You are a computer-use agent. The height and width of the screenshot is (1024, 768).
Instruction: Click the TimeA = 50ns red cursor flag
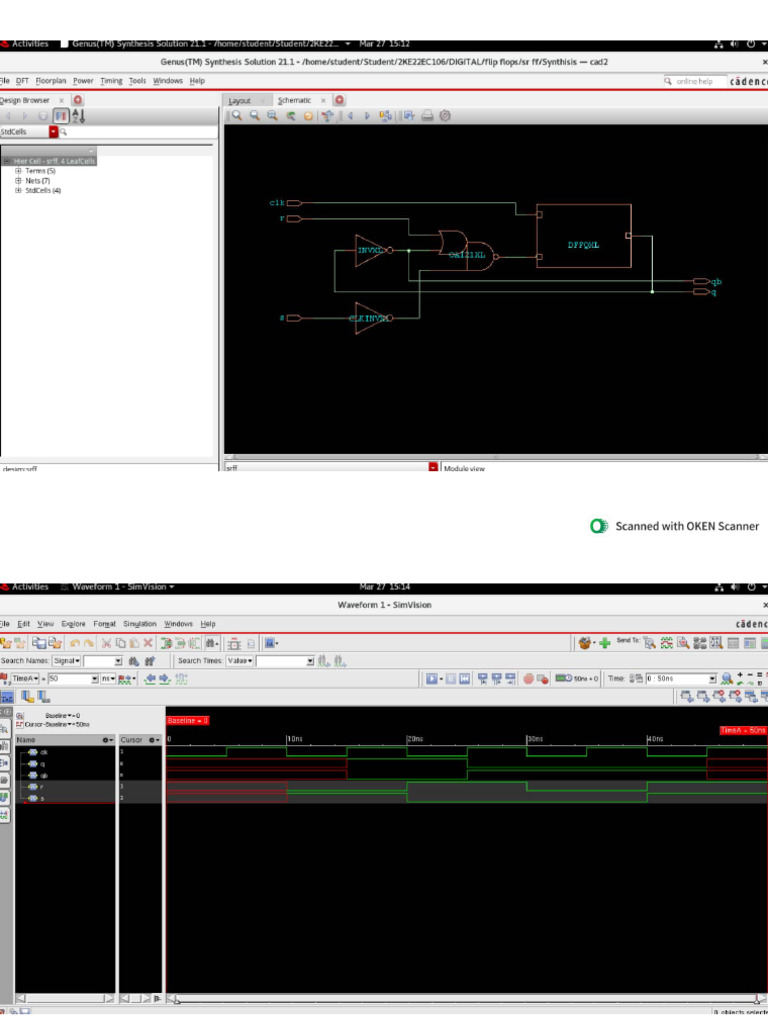pyautogui.click(x=743, y=730)
